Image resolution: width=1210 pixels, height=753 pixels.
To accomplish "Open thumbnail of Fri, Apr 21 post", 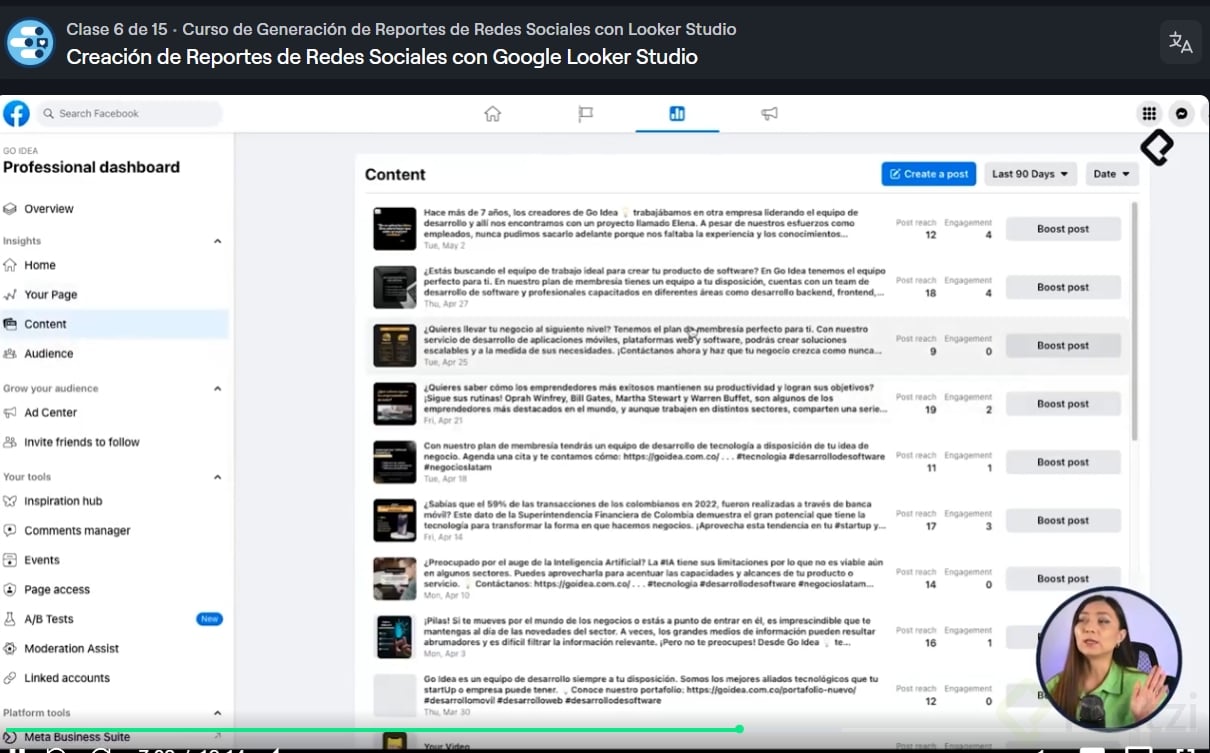I will point(394,404).
